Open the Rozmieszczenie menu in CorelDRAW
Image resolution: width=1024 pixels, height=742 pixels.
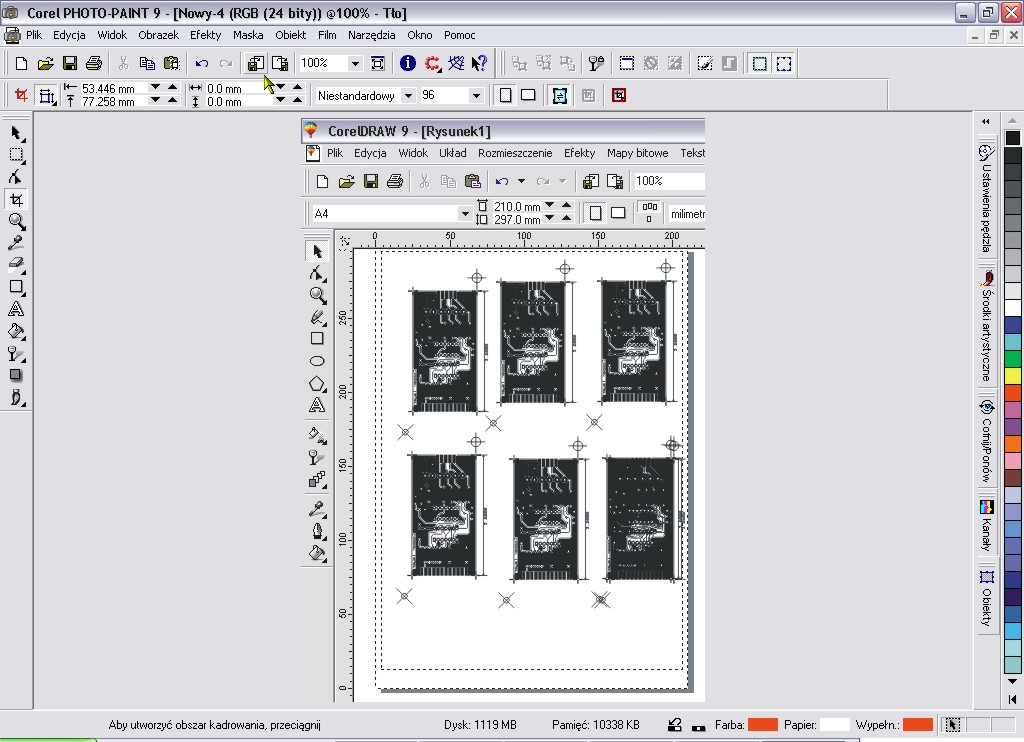click(x=515, y=153)
